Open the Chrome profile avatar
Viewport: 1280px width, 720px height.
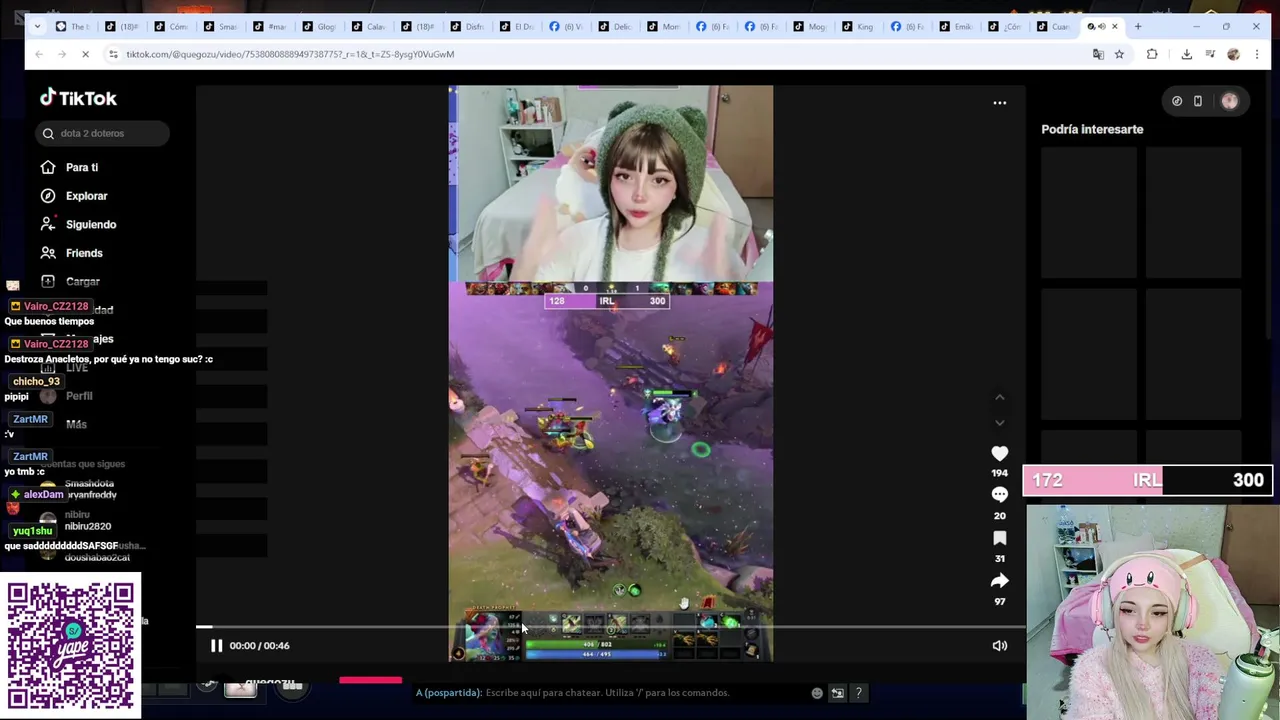click(1233, 54)
